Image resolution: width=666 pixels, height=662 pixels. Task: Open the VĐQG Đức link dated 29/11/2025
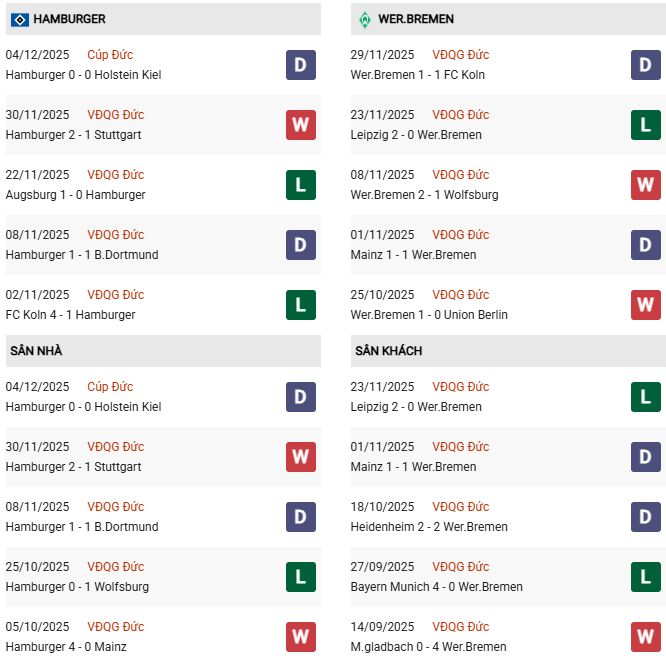point(460,55)
